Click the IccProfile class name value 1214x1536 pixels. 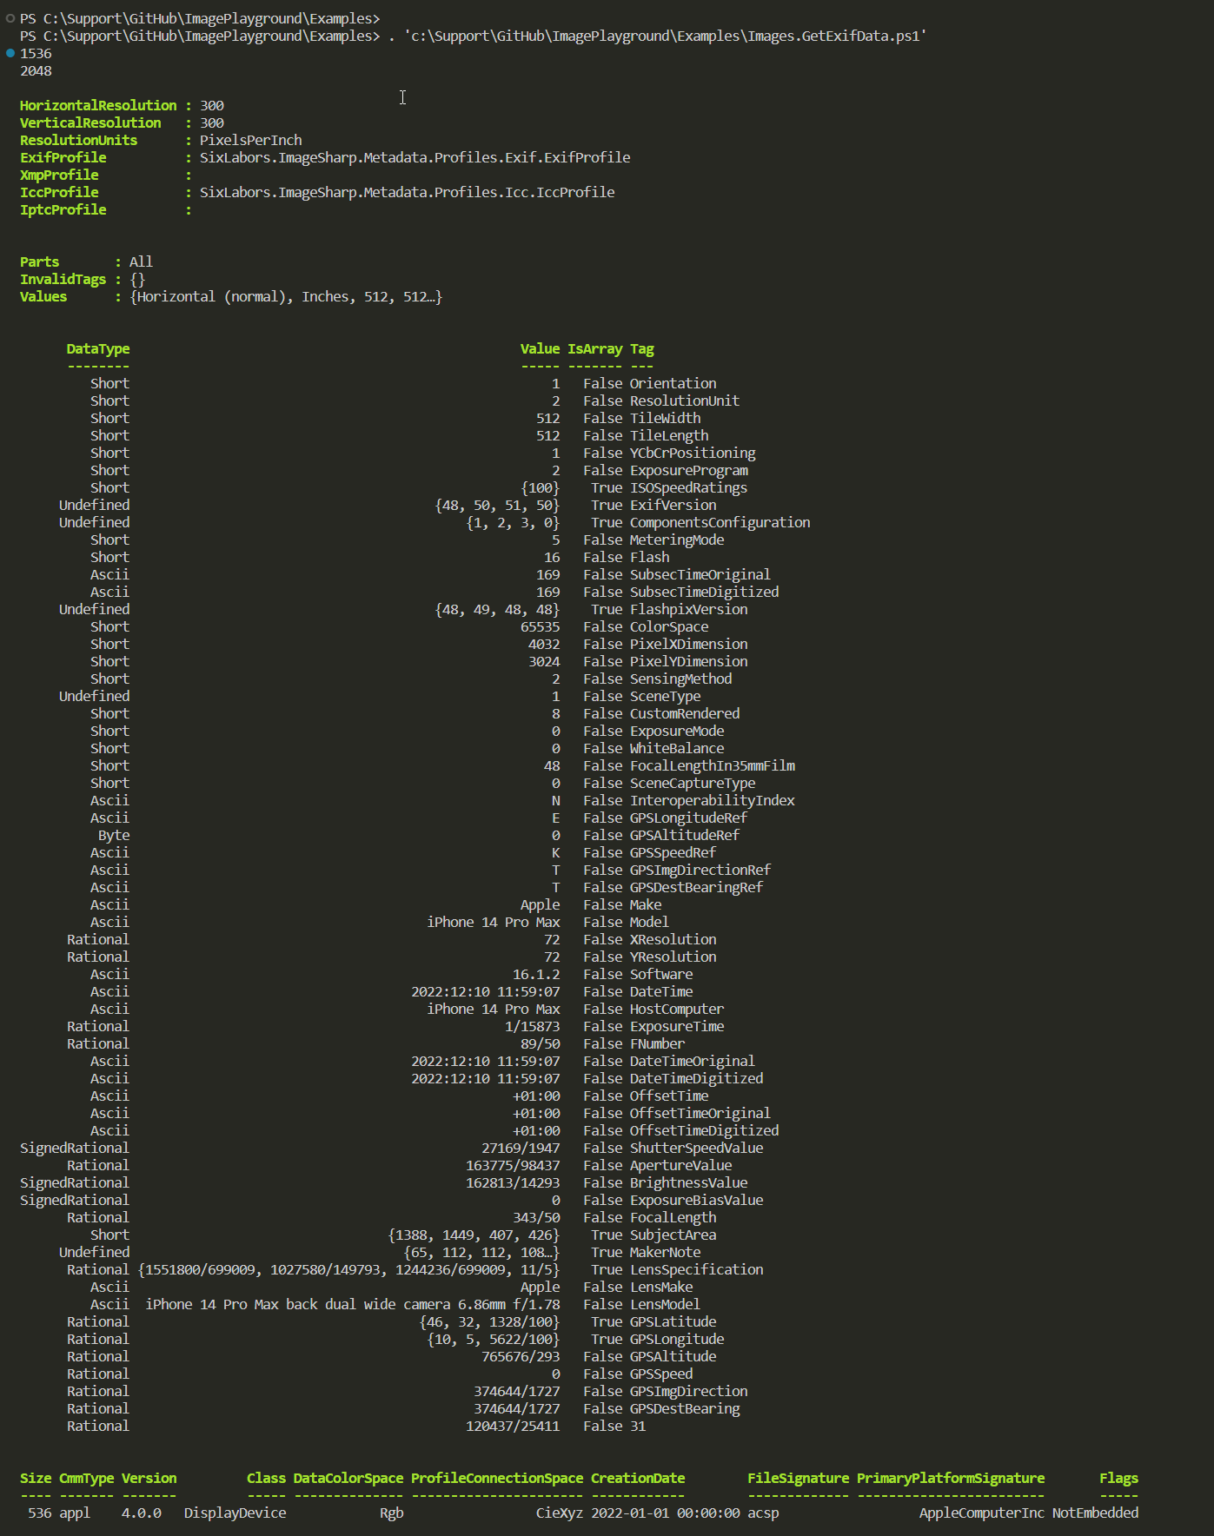(406, 192)
